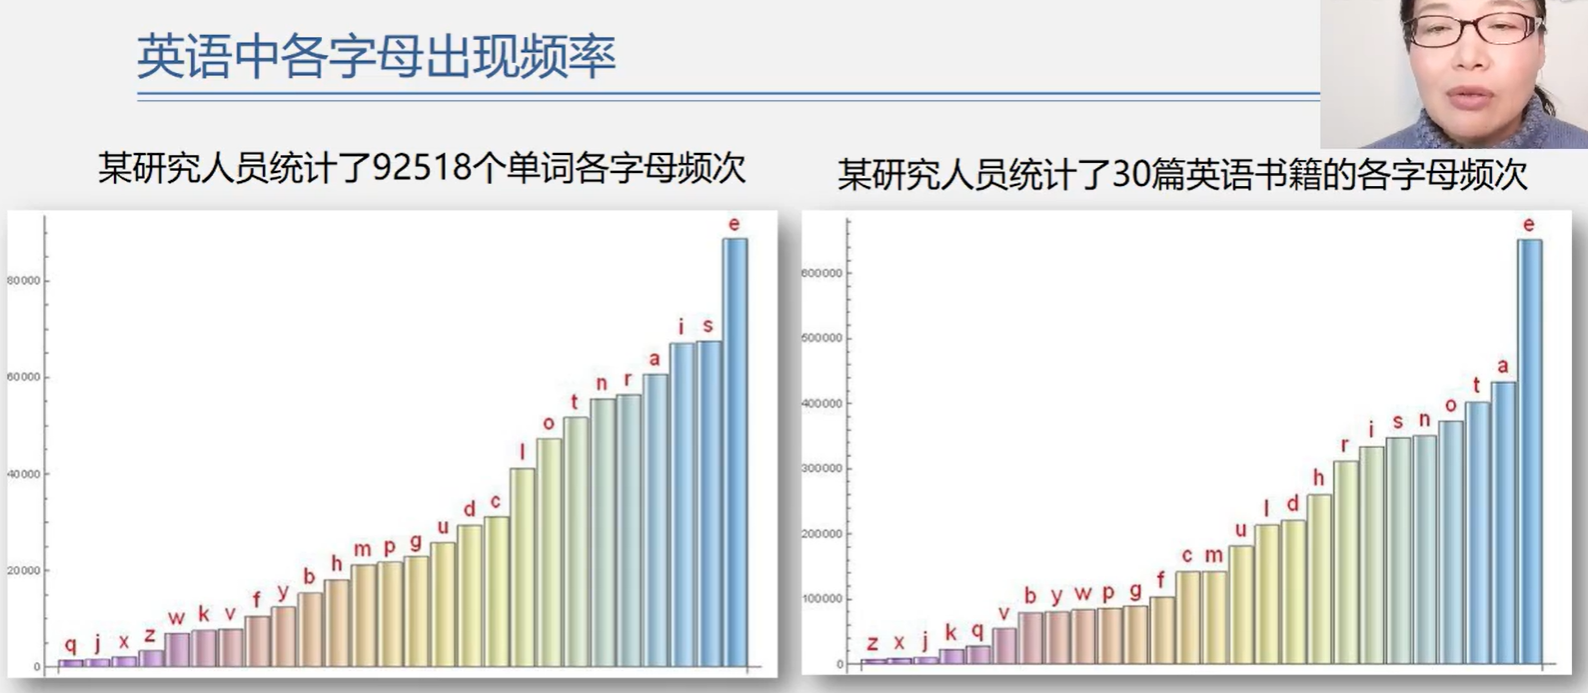
Task: Click the tallest 'e' bar in left chart
Action: click(x=735, y=452)
